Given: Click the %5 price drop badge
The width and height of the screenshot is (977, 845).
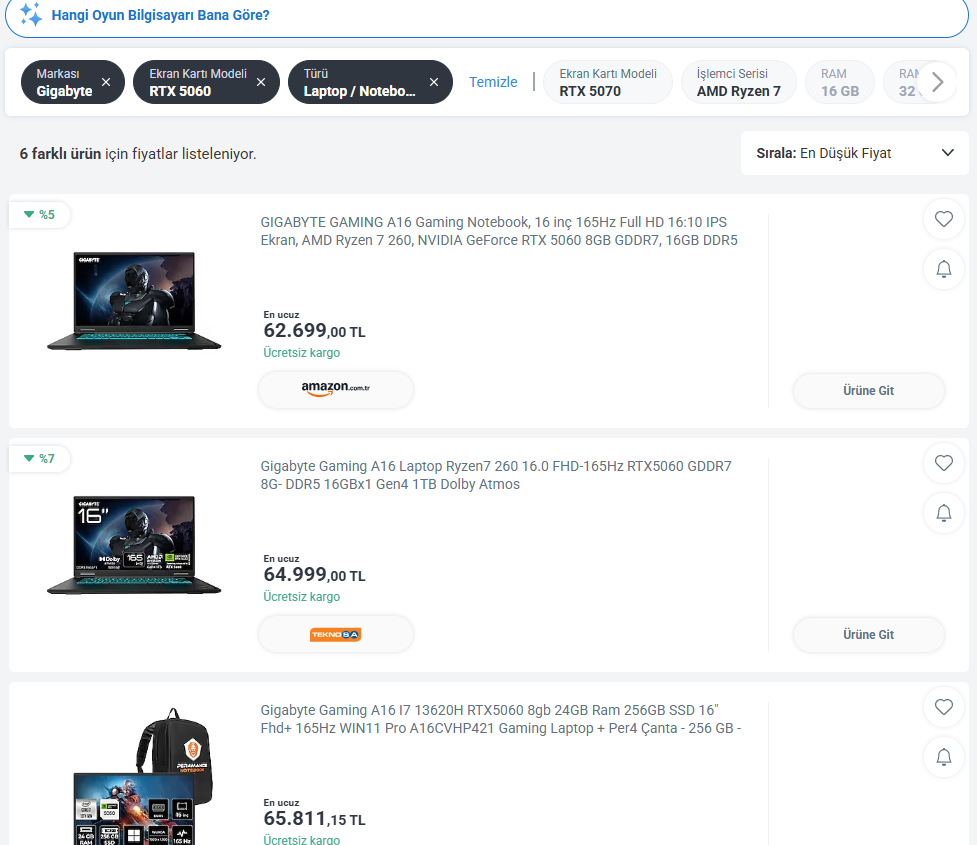Looking at the screenshot, I should [39, 215].
